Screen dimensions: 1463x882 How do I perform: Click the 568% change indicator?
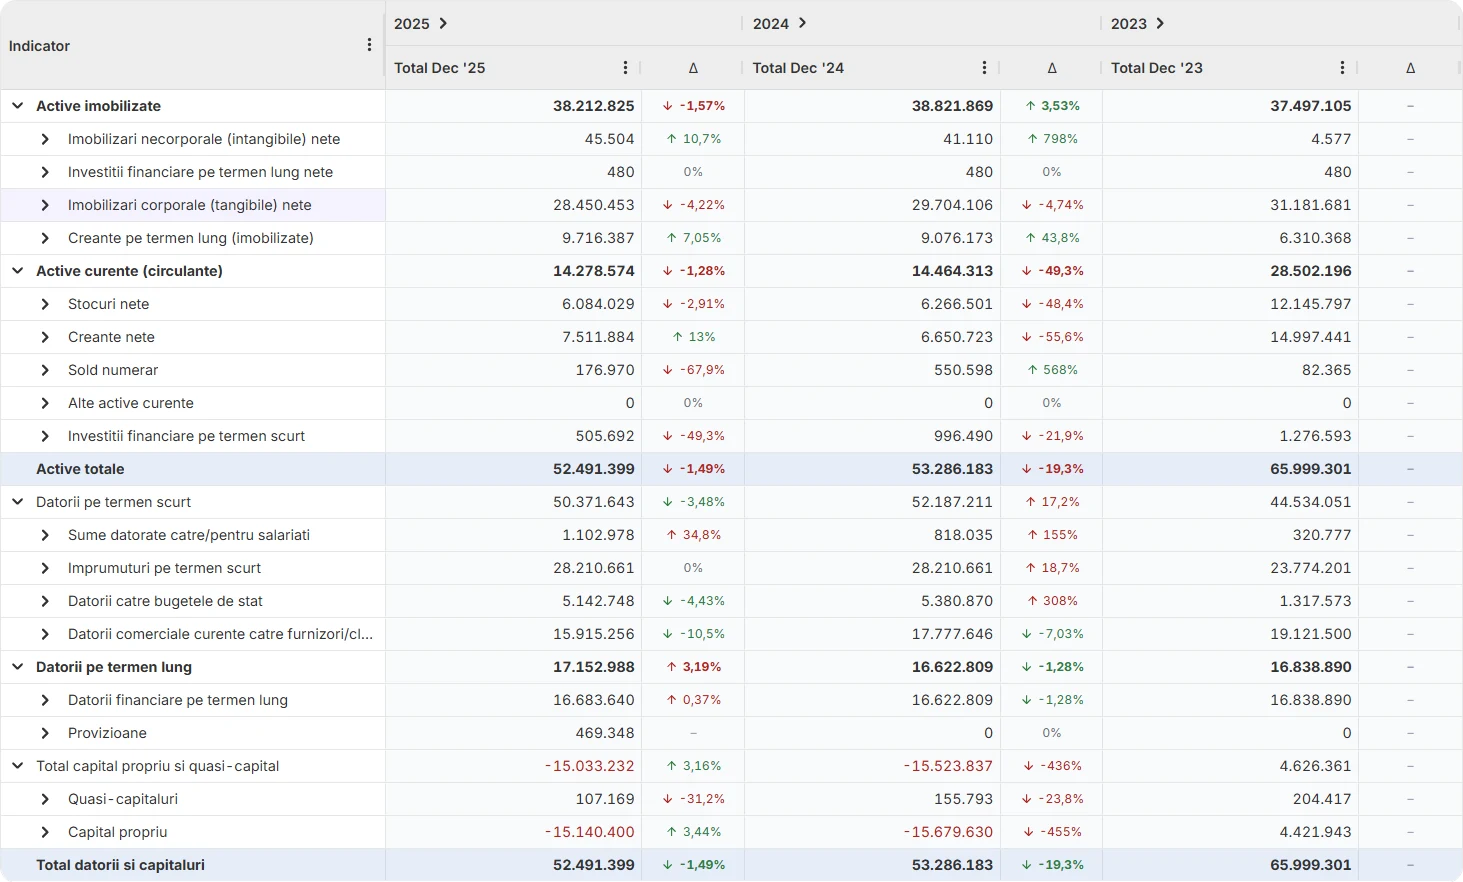pyautogui.click(x=1052, y=370)
